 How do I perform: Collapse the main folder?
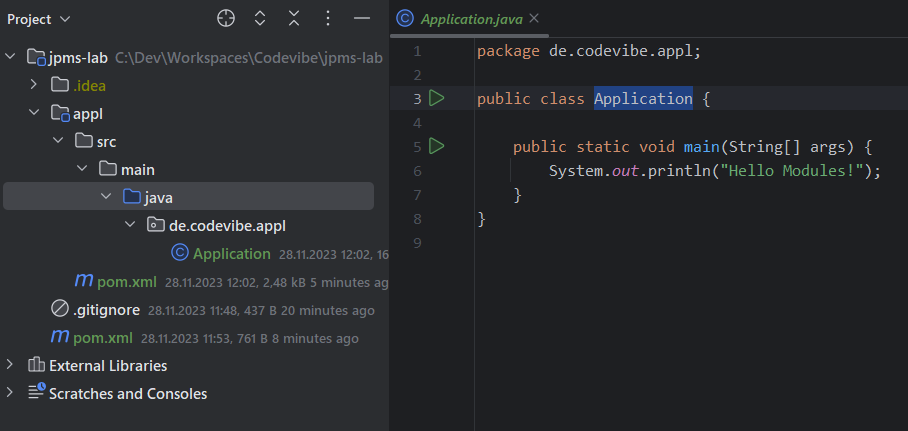tap(82, 169)
